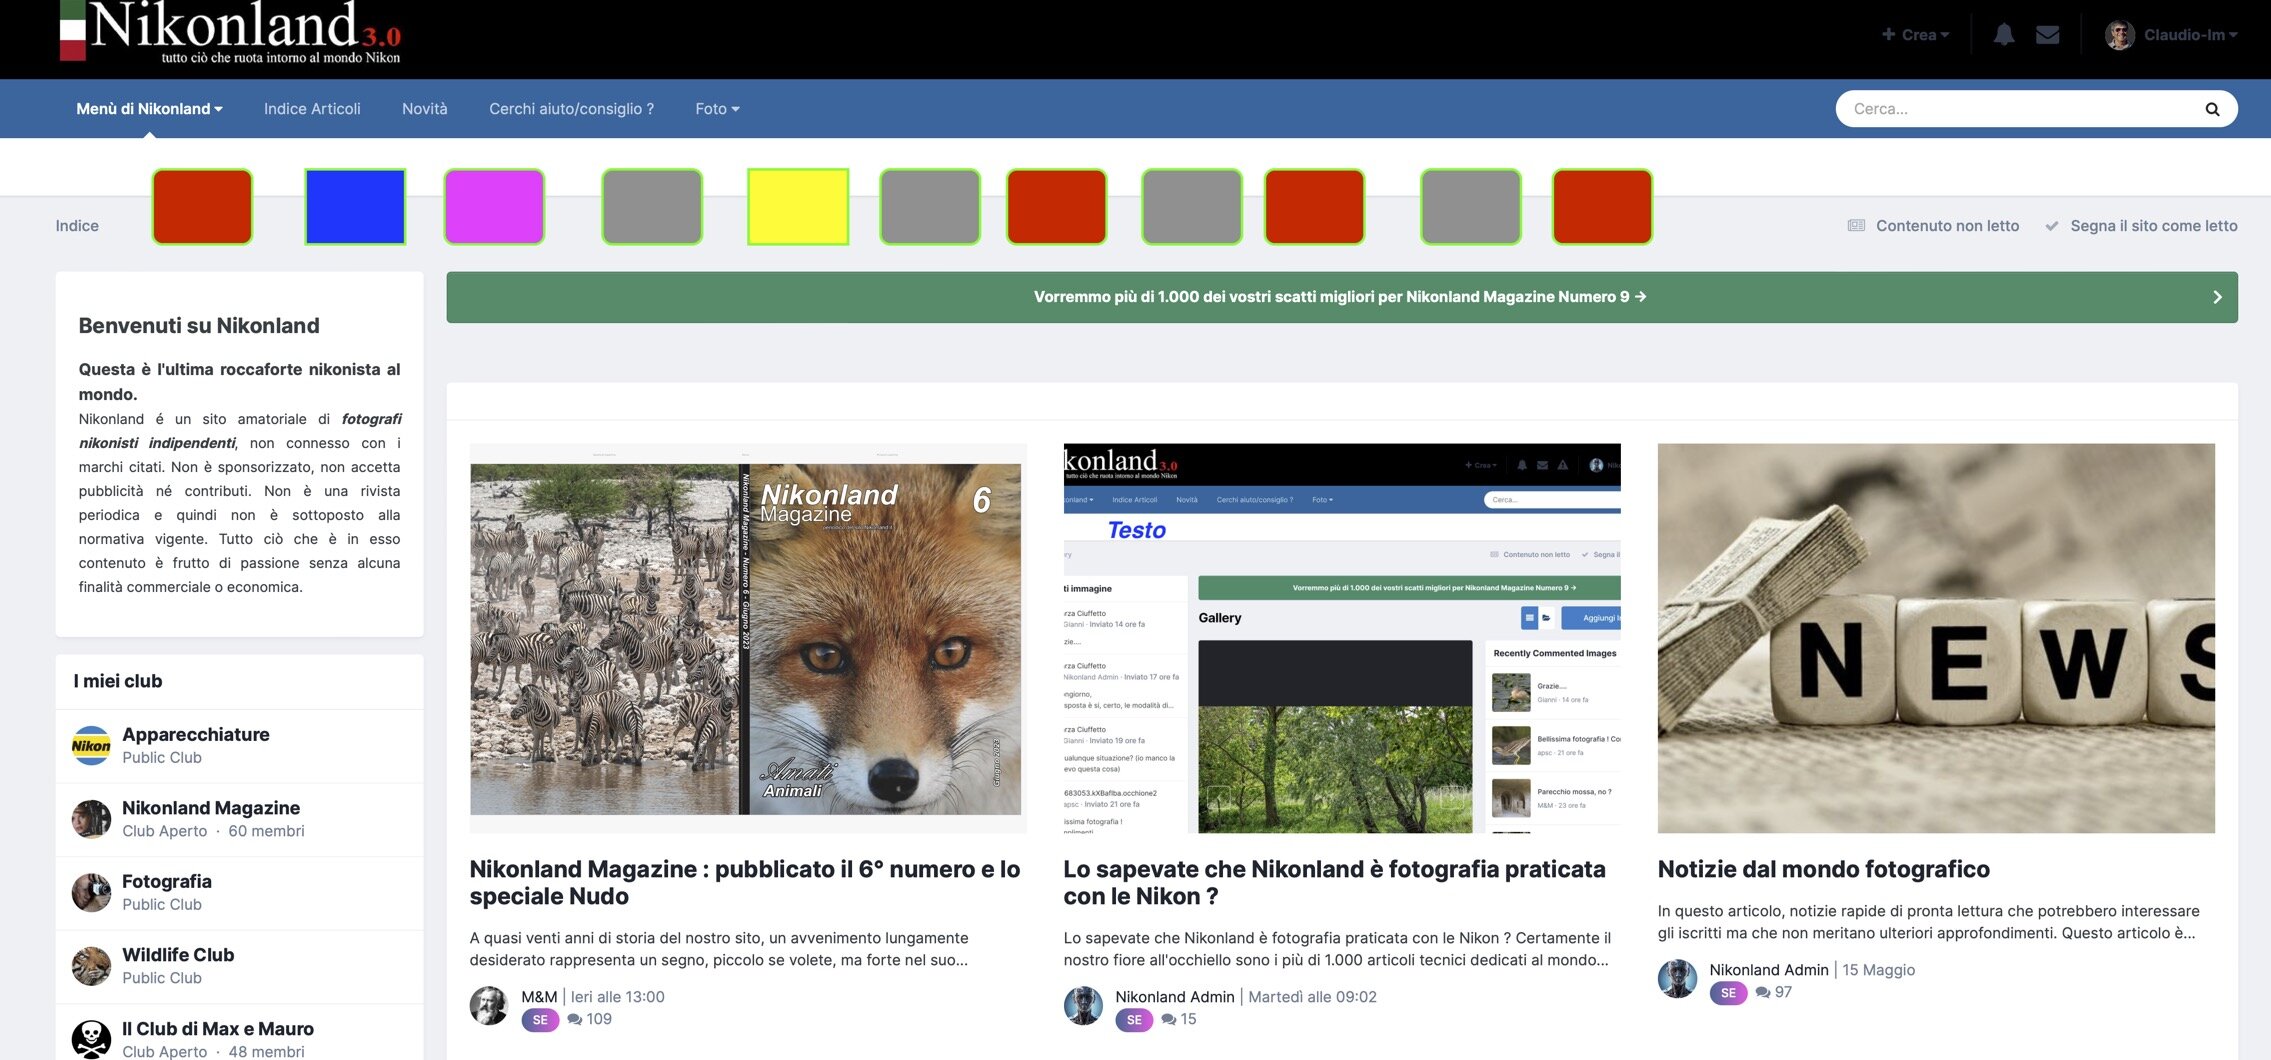The image size is (2271, 1060).
Task: Click Nikonland Admin name by Martedì alle 09:02
Action: click(x=1175, y=997)
